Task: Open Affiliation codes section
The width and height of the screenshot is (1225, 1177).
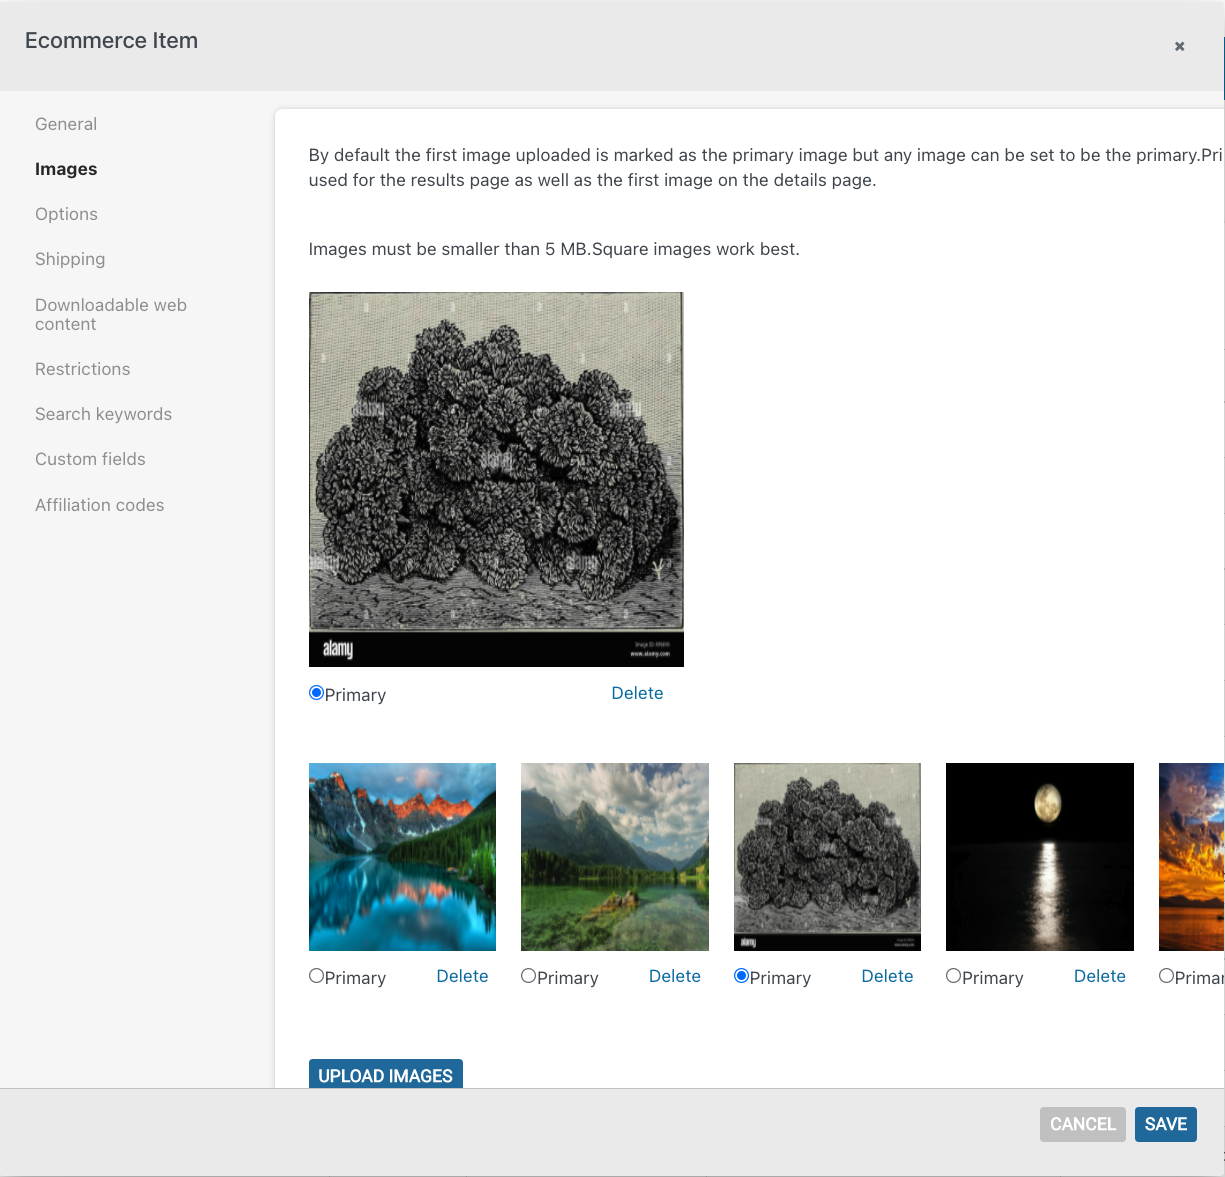Action: [99, 505]
